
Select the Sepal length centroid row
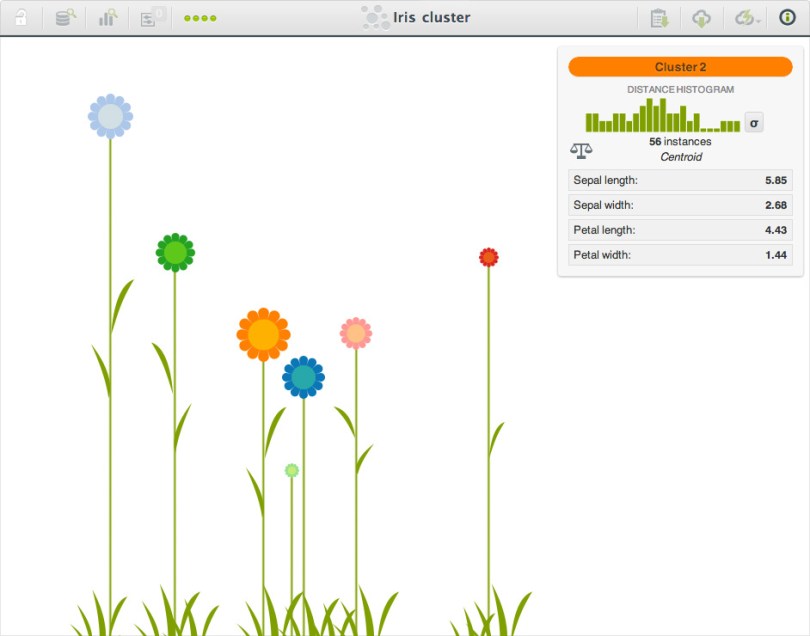tap(680, 181)
